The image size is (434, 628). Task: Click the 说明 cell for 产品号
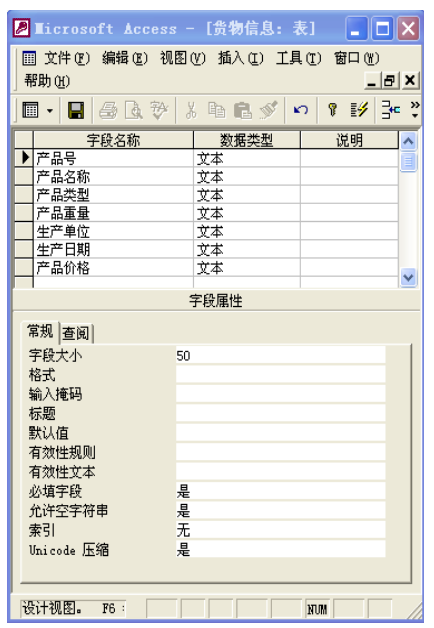(x=349, y=158)
